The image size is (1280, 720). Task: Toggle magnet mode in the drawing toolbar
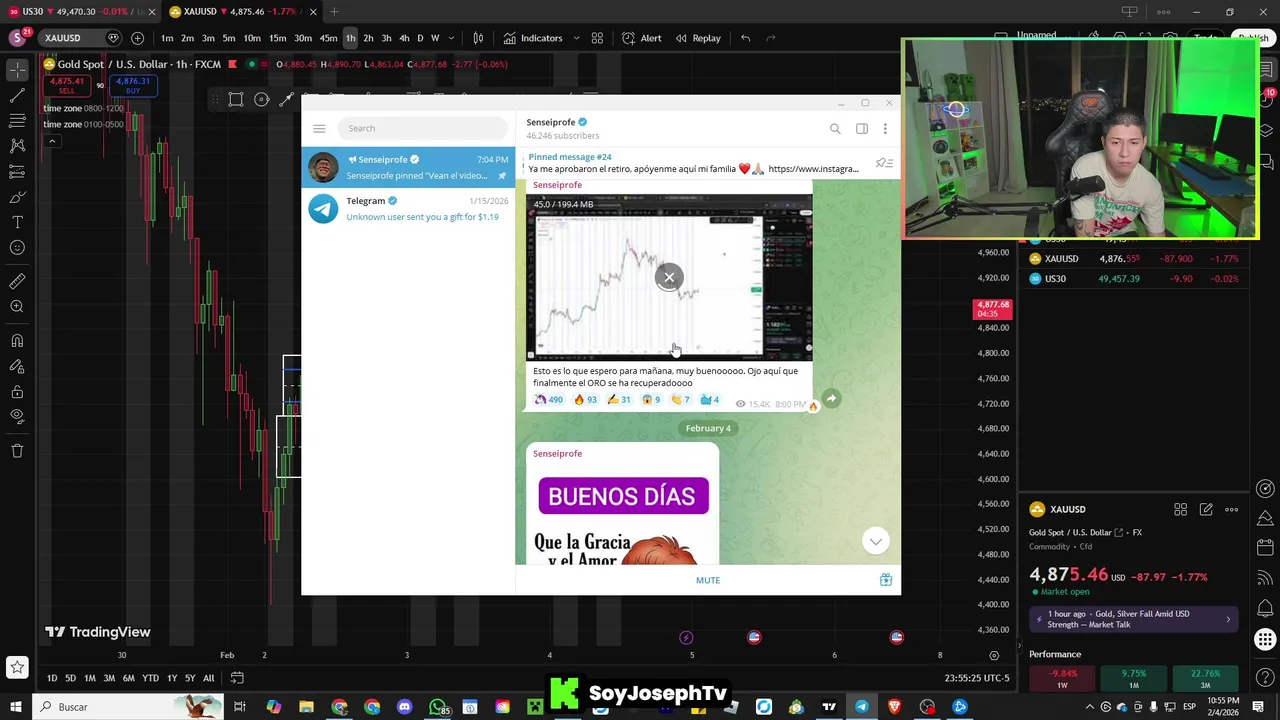coord(17,341)
